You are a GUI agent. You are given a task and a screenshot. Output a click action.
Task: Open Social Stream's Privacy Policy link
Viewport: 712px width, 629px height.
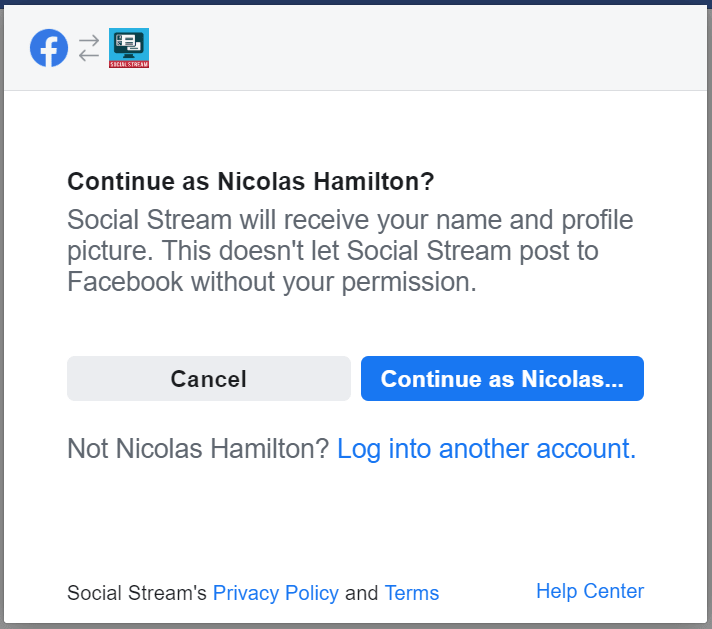[x=276, y=593]
